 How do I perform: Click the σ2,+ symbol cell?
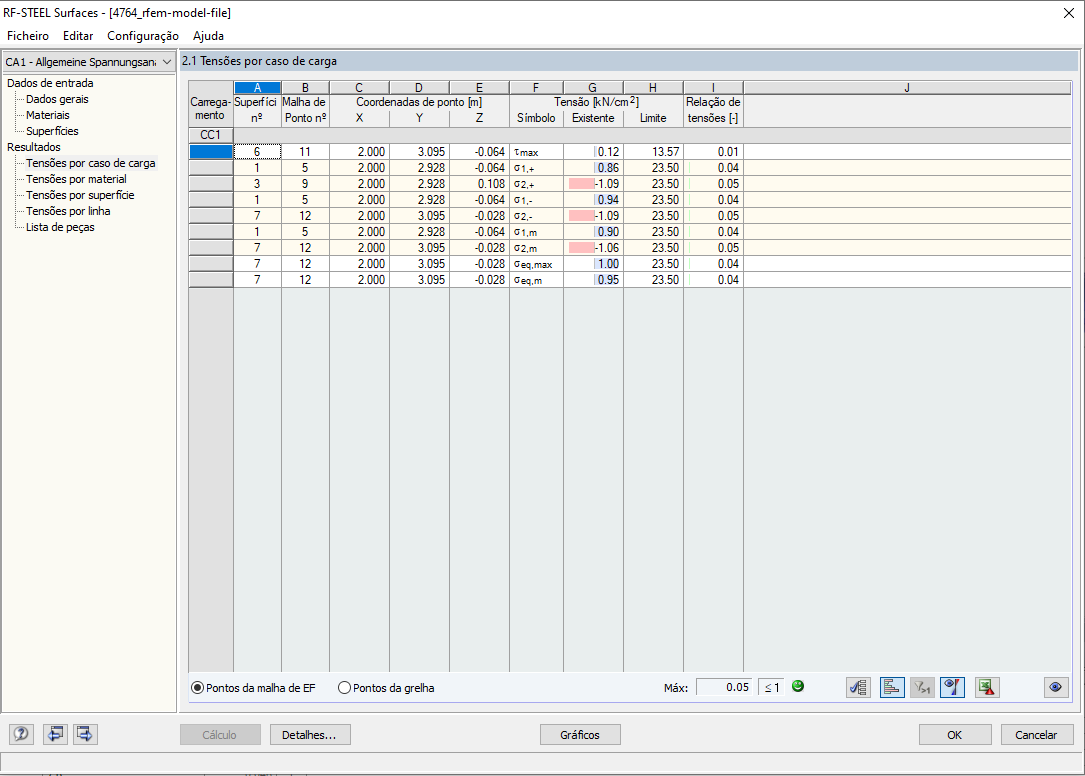pos(536,183)
